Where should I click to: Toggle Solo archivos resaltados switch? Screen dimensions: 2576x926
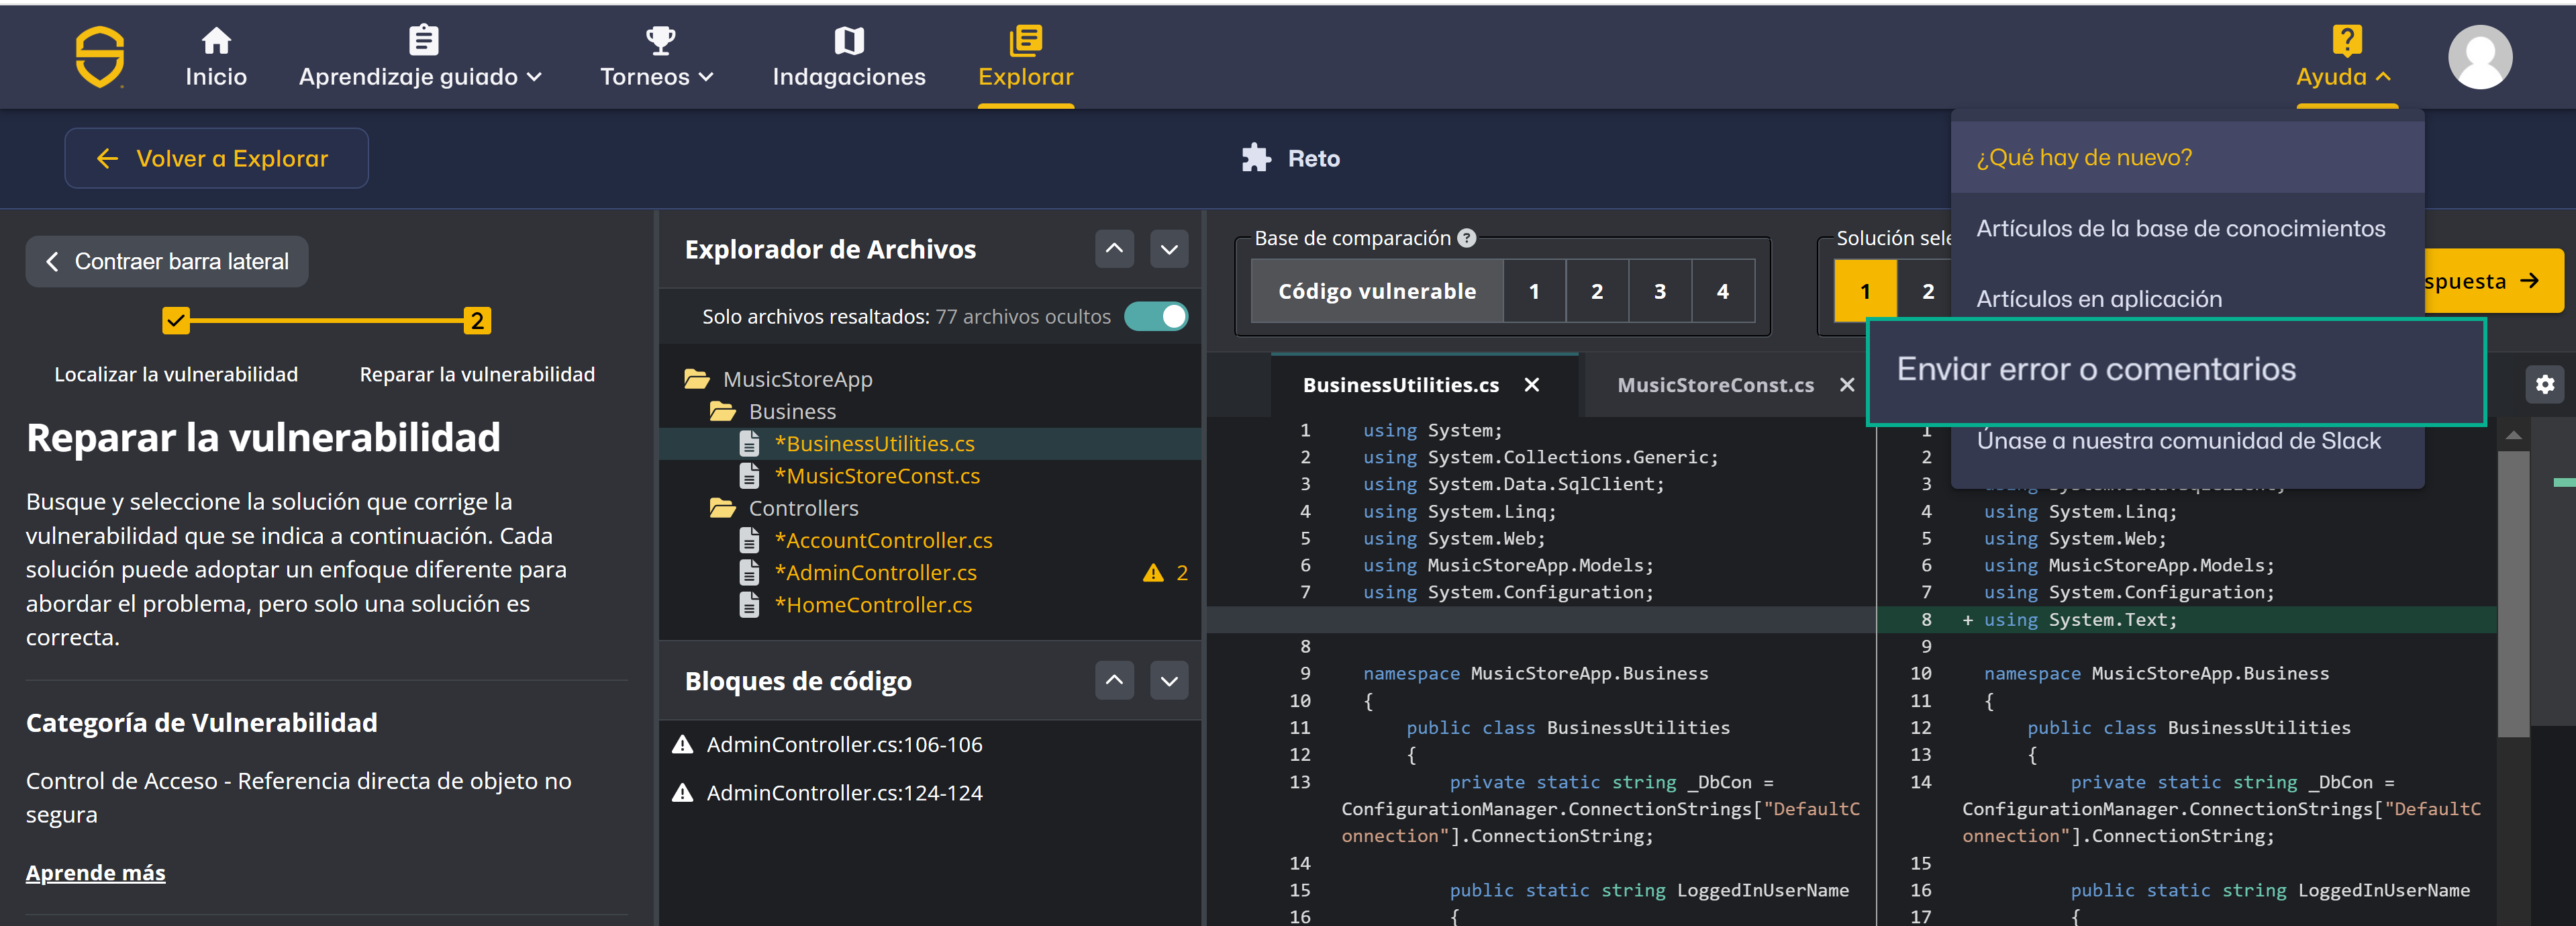point(1156,316)
